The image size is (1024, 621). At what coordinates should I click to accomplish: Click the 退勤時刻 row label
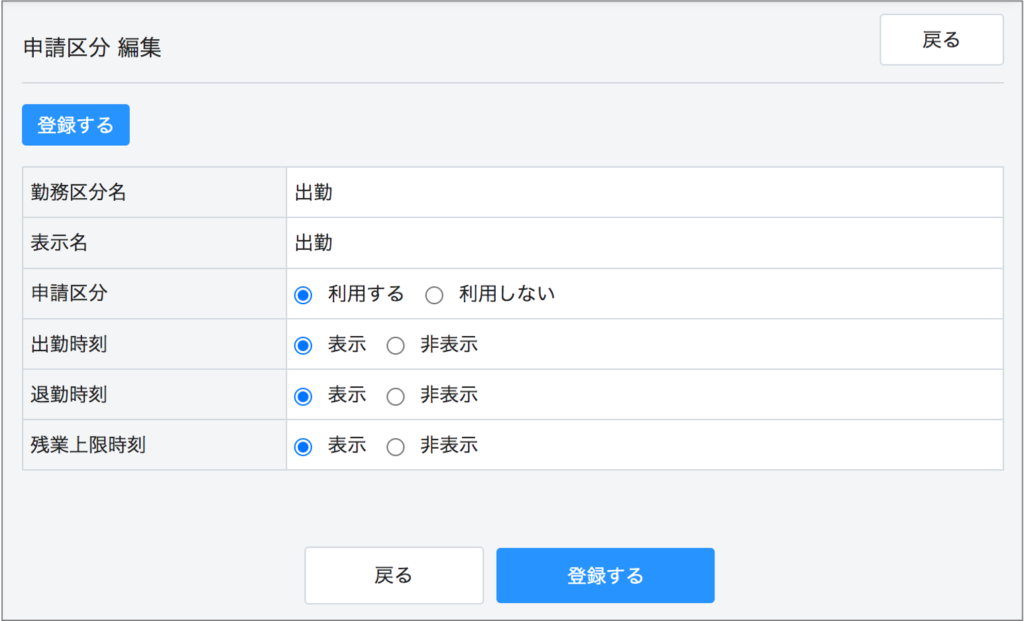click(x=69, y=394)
